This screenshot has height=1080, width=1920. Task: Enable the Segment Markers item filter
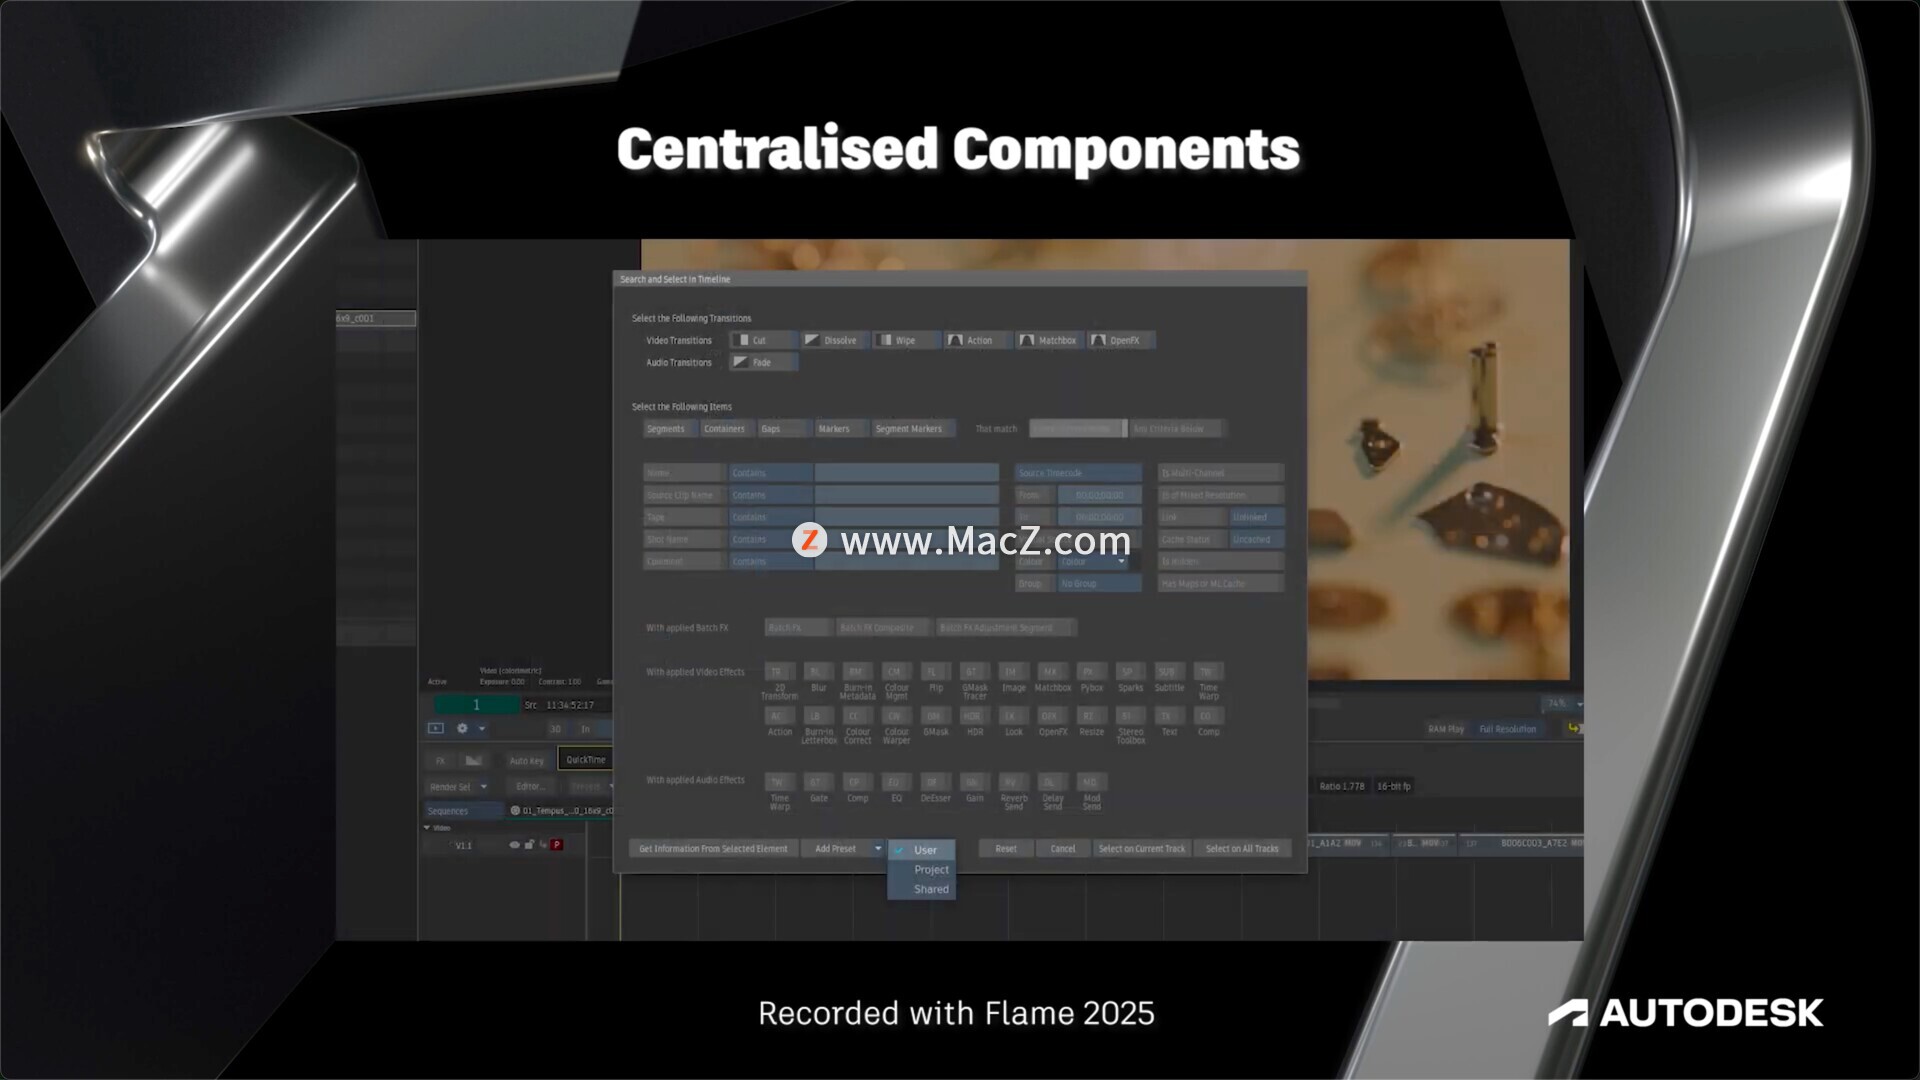coord(913,429)
